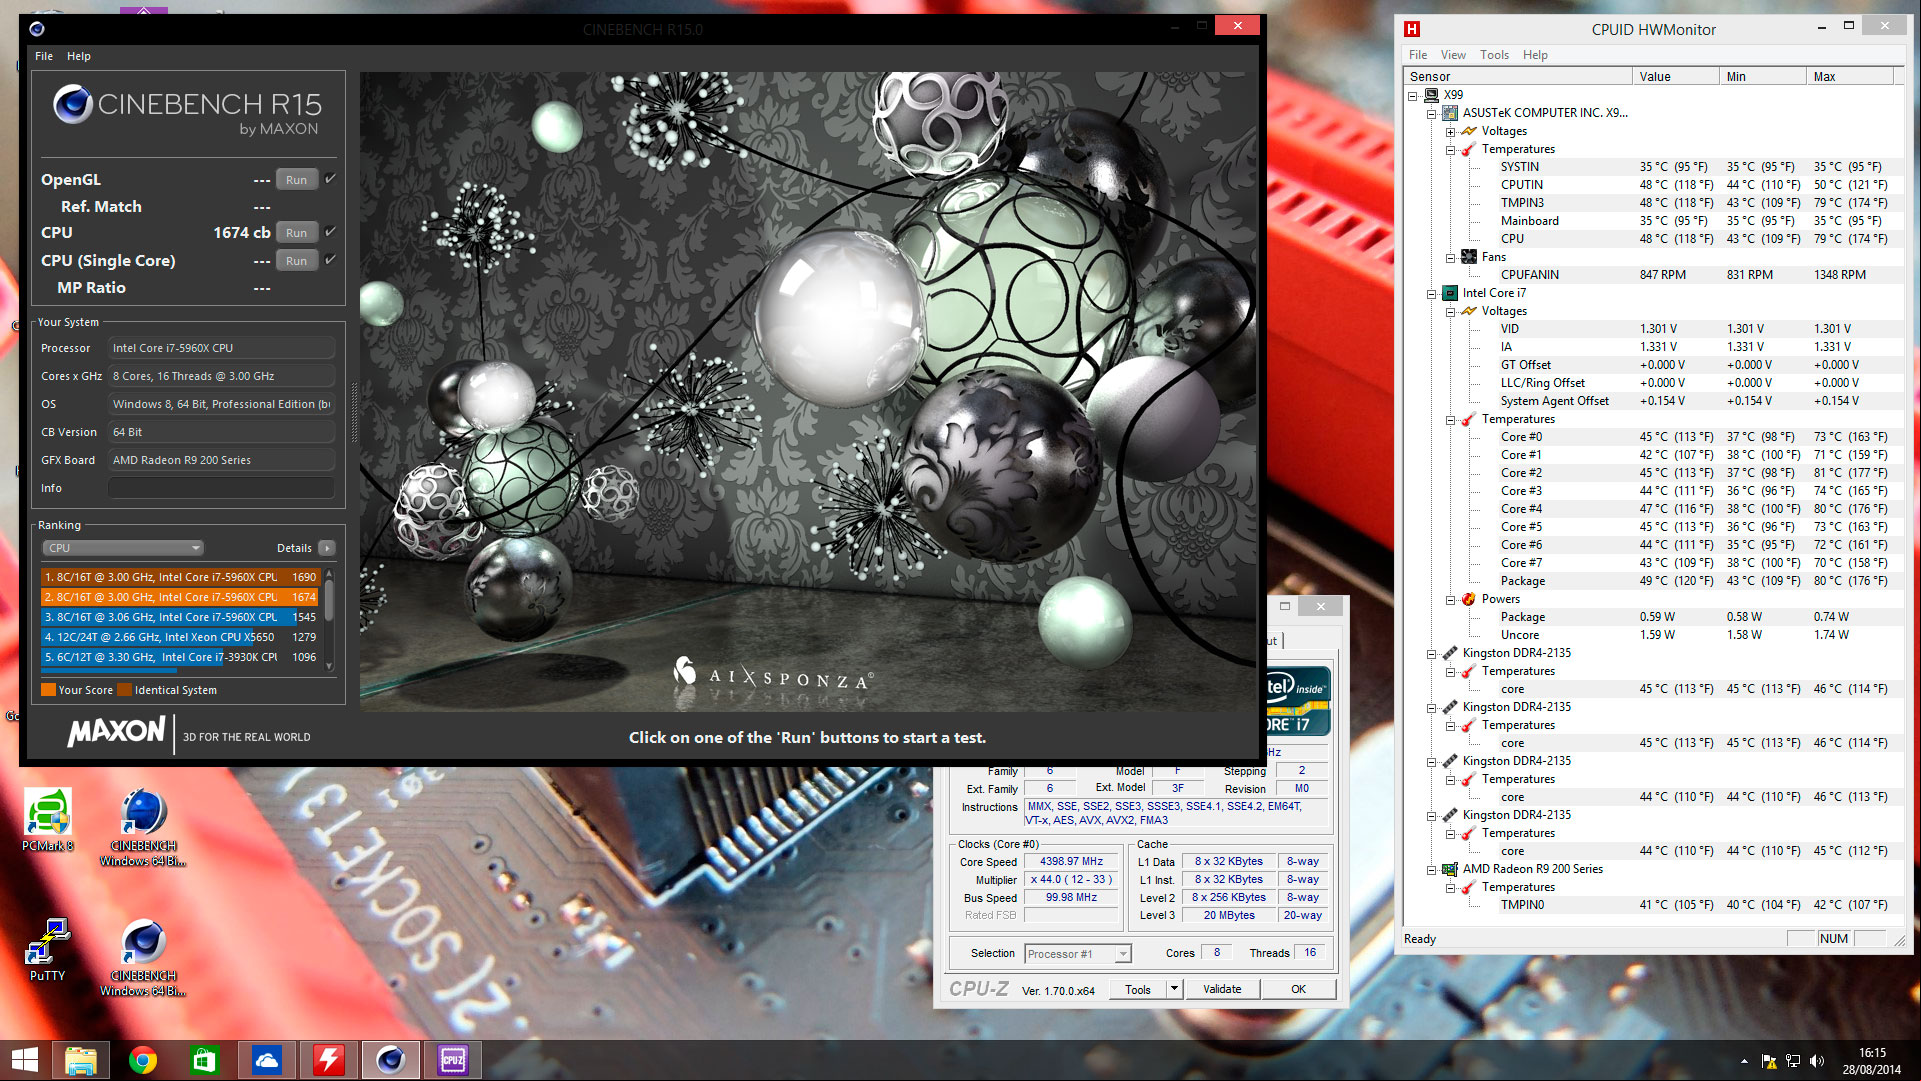Image resolution: width=1921 pixels, height=1081 pixels.
Task: Open the Windows Store taskbar icon
Action: [205, 1061]
